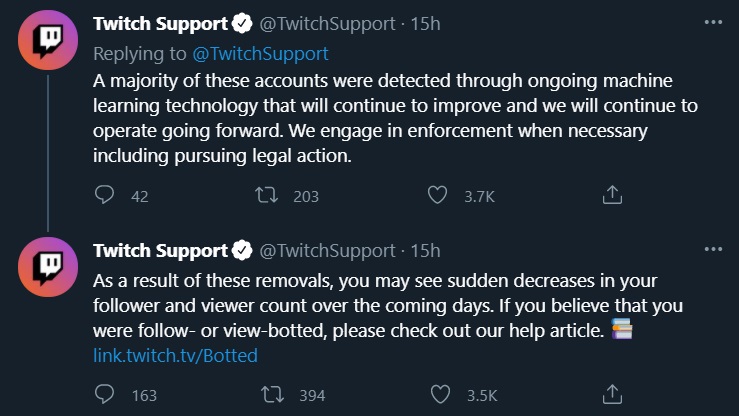
Task: Open @TwitchSupport mention in Replying to line
Action: (260, 53)
